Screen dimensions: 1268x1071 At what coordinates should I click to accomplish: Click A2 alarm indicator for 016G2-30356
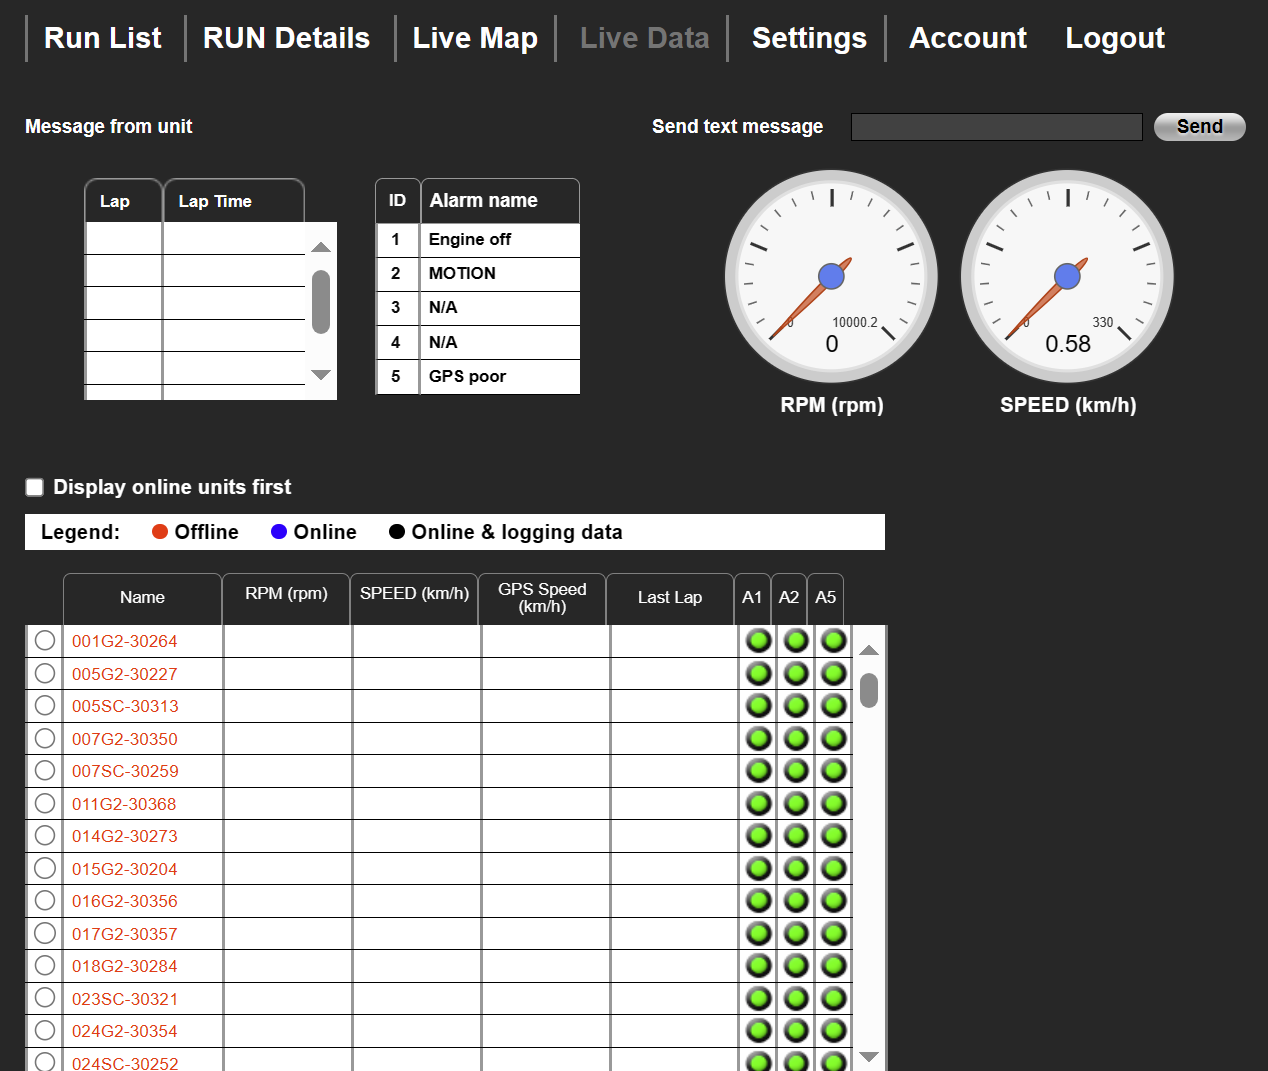796,901
